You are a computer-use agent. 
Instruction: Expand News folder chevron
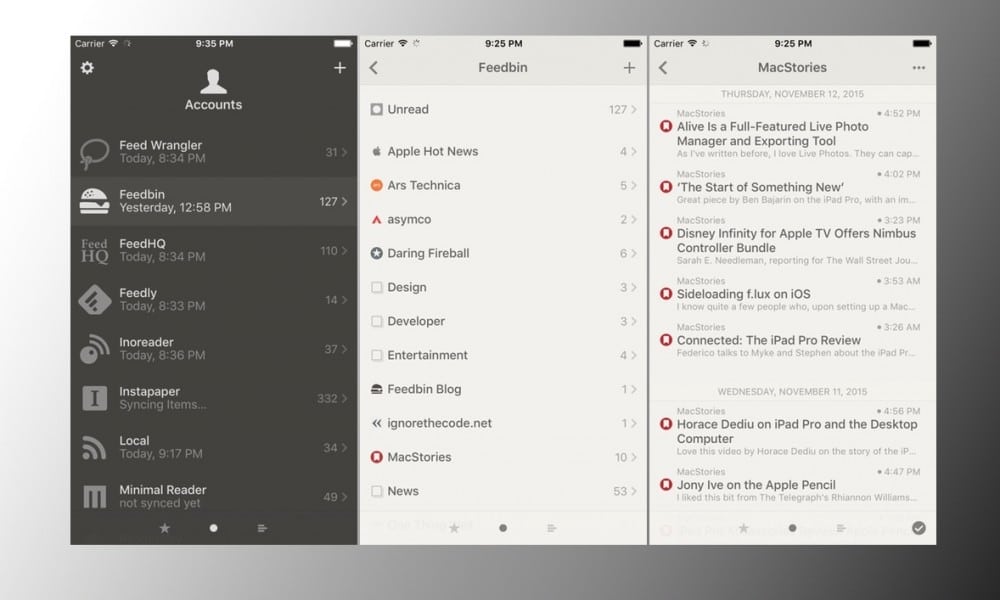pos(634,491)
